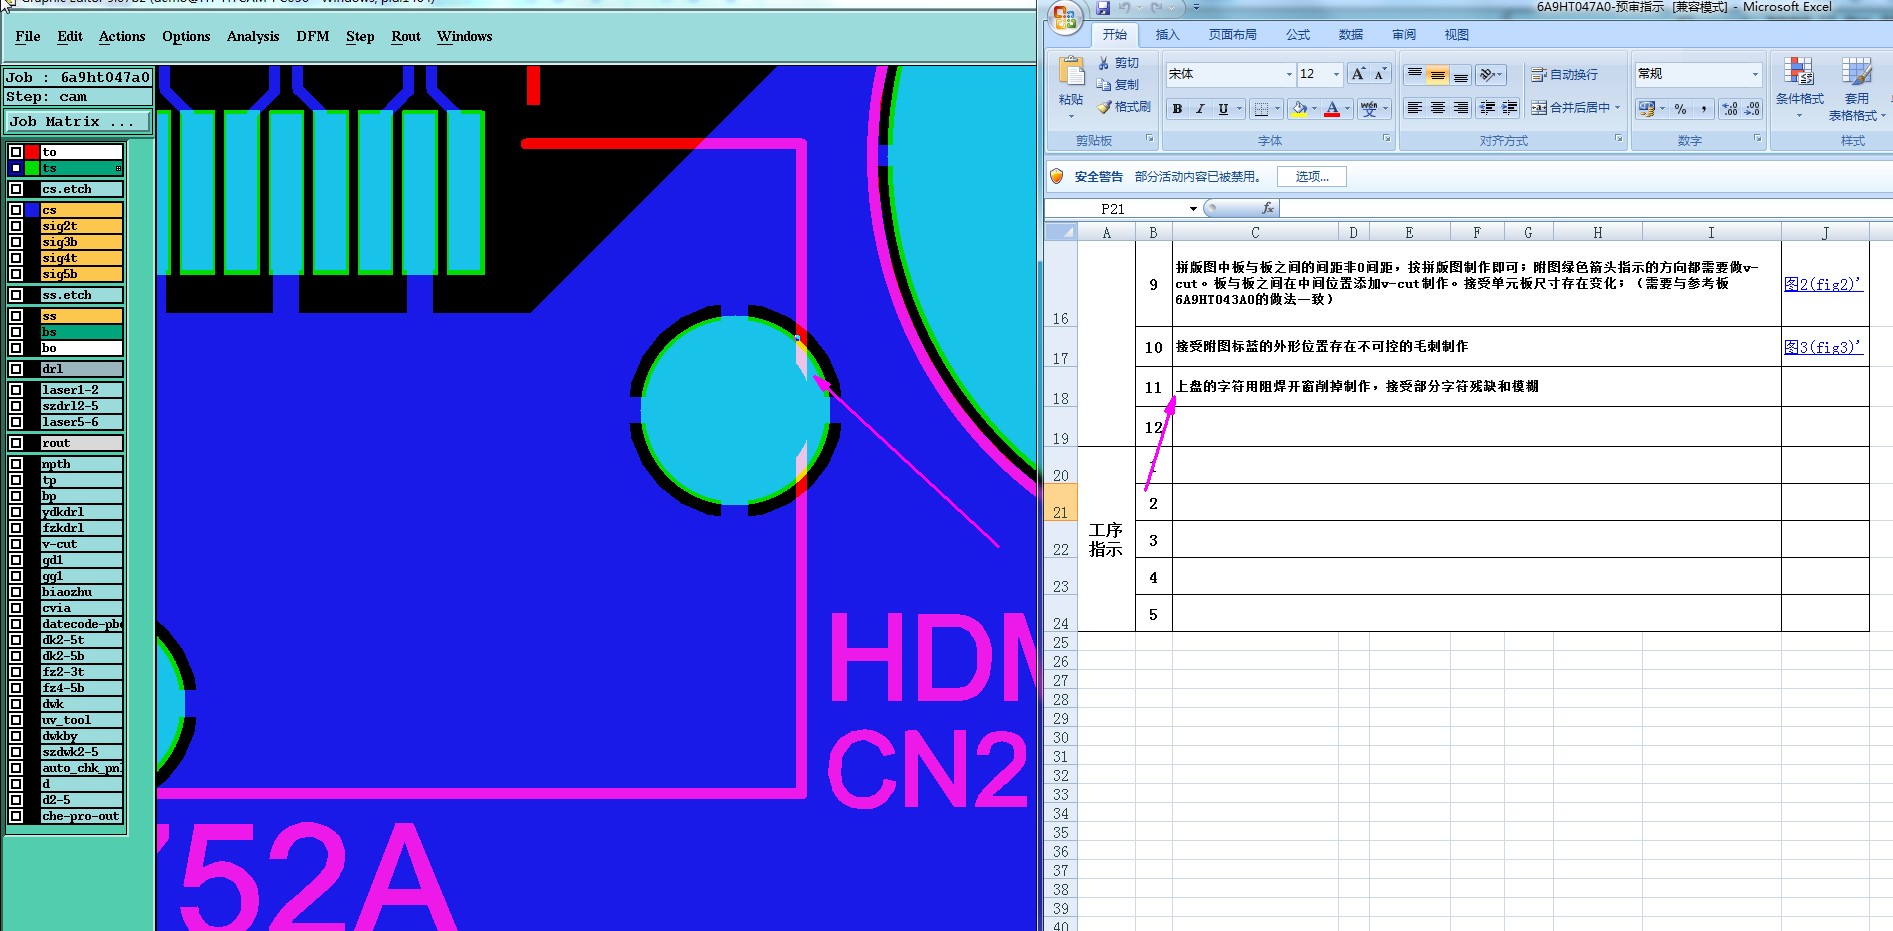1893x931 pixels.
Task: Open the DFM menu
Action: pos(313,36)
